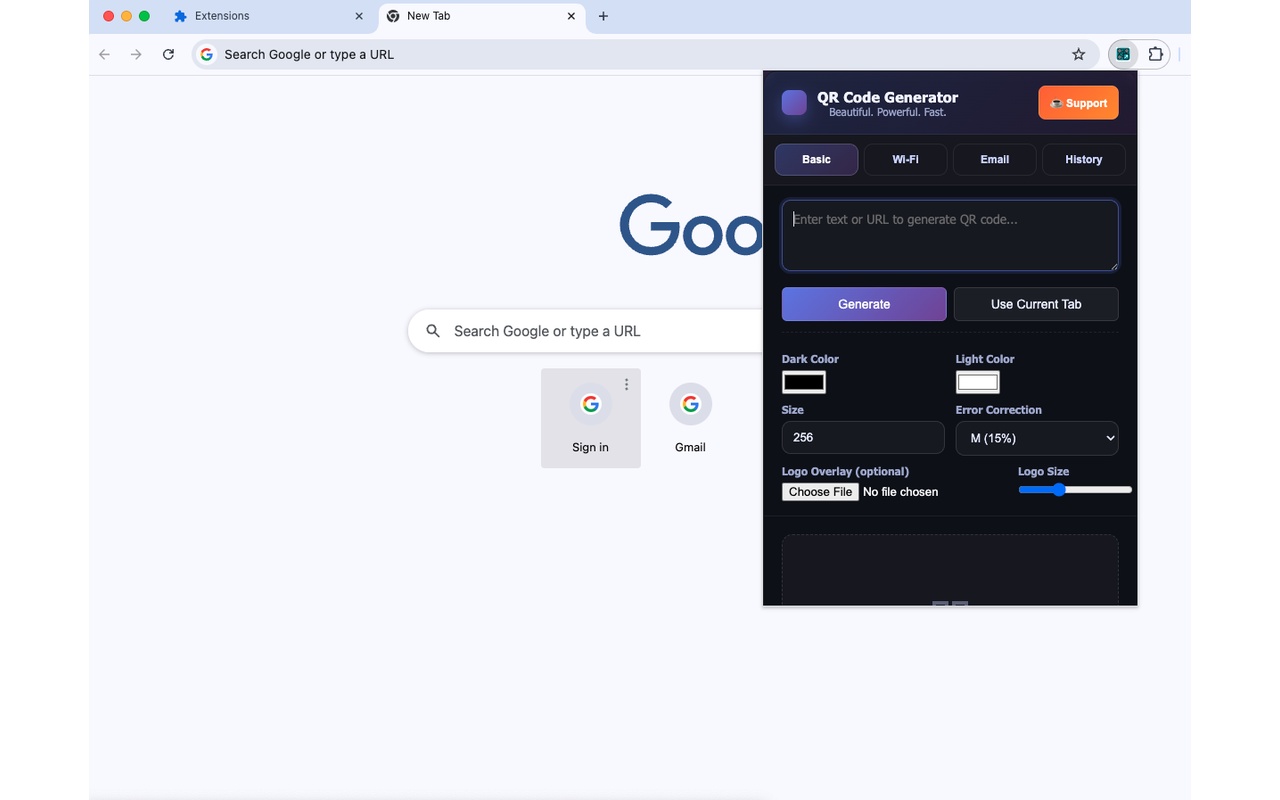Close the New Tab tab
This screenshot has width=1280, height=800.
pyautogui.click(x=572, y=16)
